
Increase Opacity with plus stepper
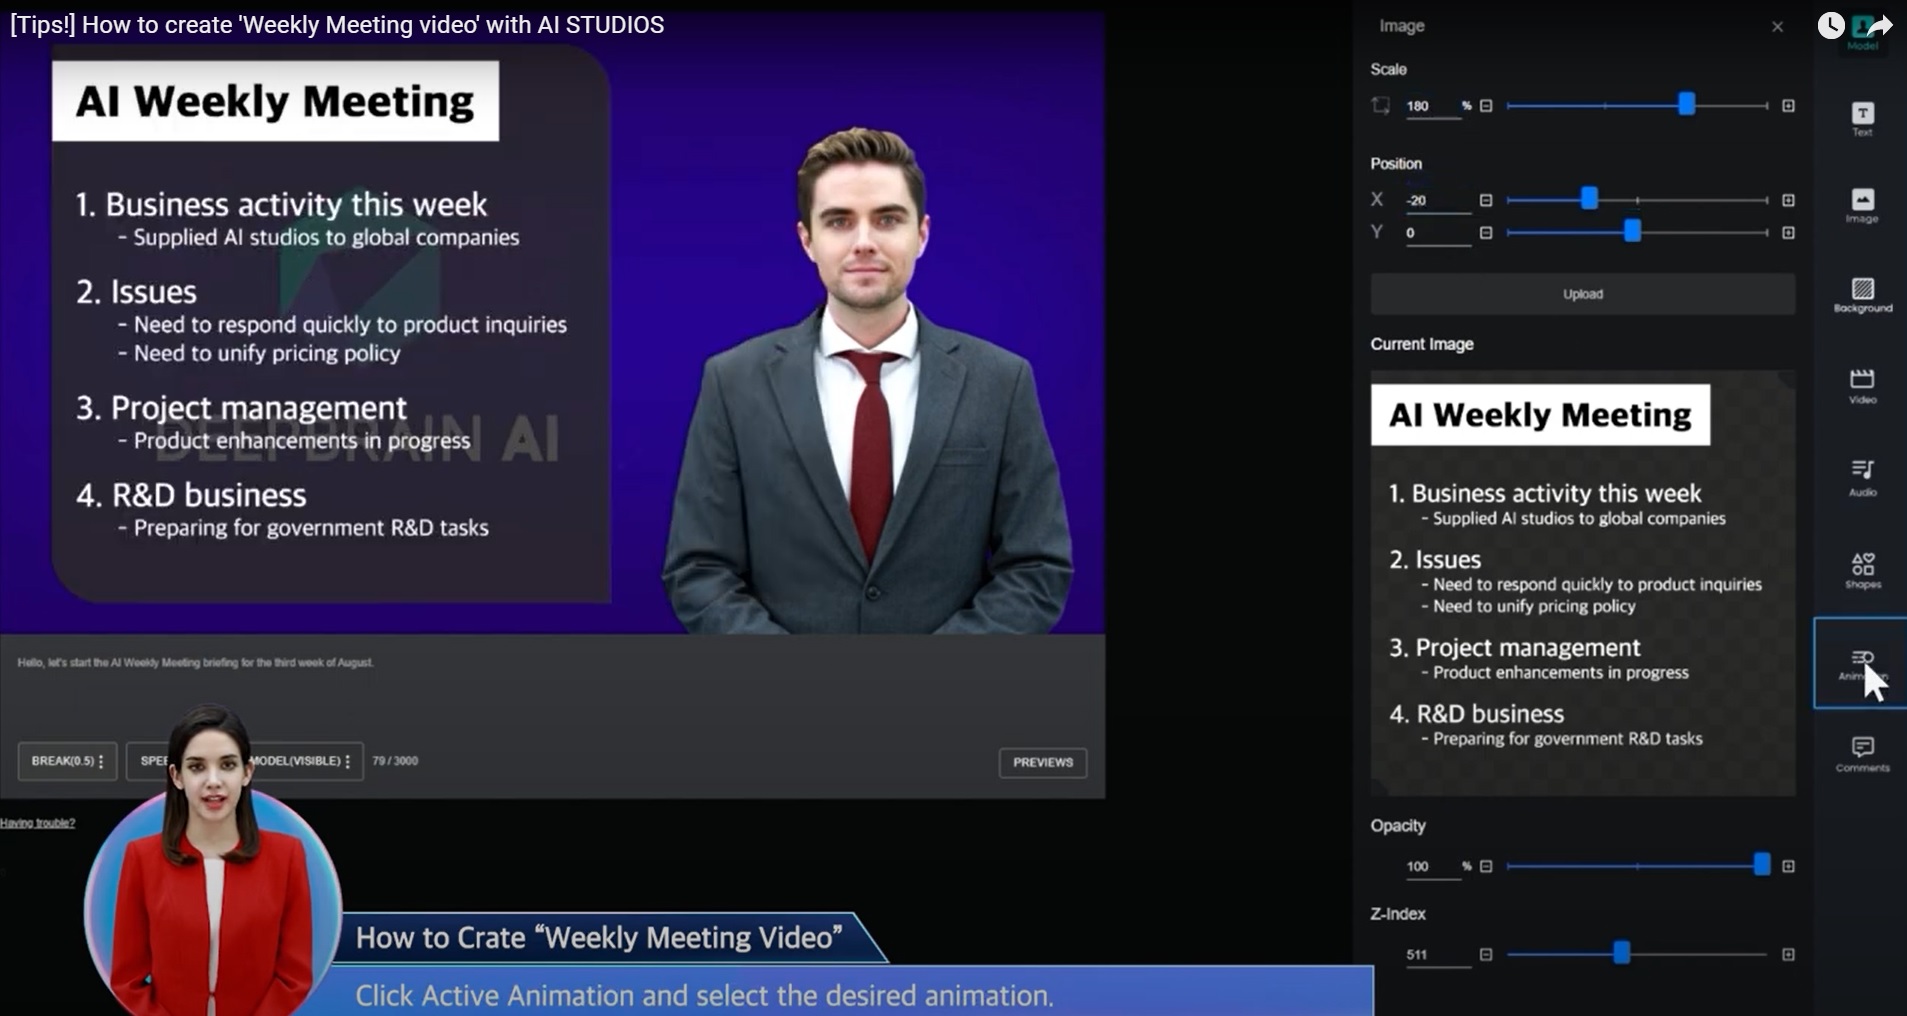[1788, 866]
